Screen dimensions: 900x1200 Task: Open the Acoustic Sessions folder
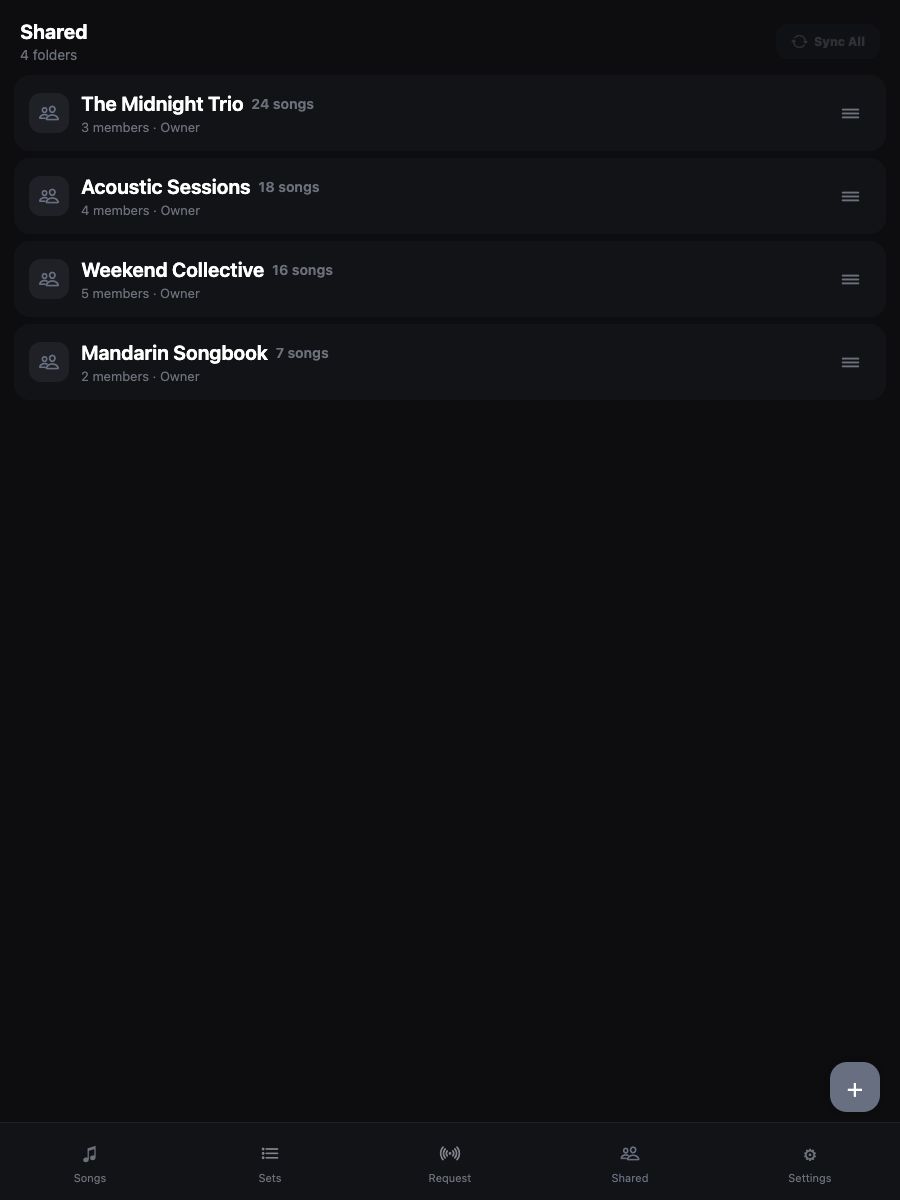point(450,196)
